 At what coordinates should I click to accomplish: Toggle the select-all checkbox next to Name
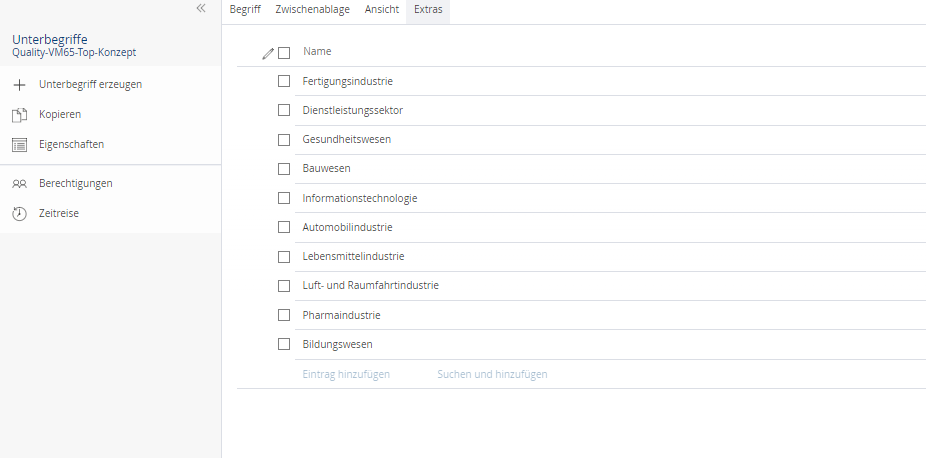pyautogui.click(x=284, y=52)
